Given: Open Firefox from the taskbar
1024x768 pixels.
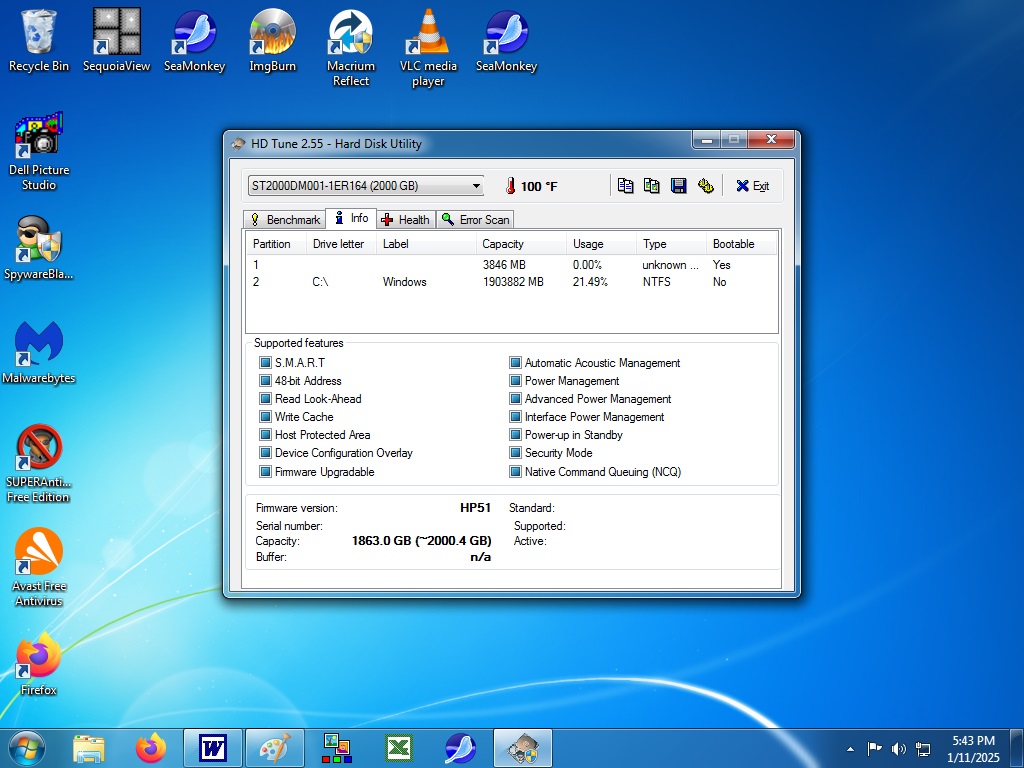Looking at the screenshot, I should coord(151,748).
